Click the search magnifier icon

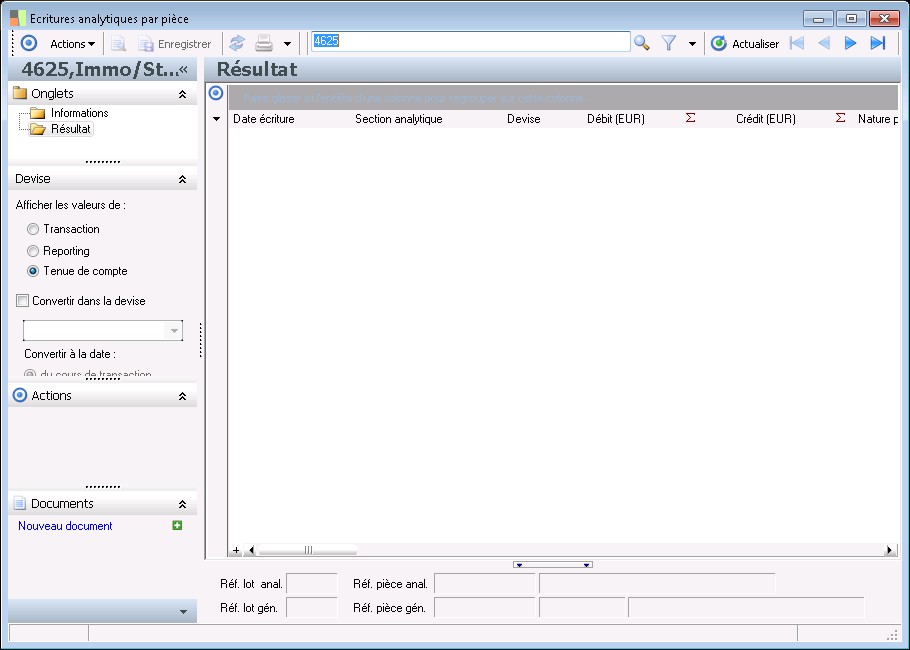tap(642, 43)
